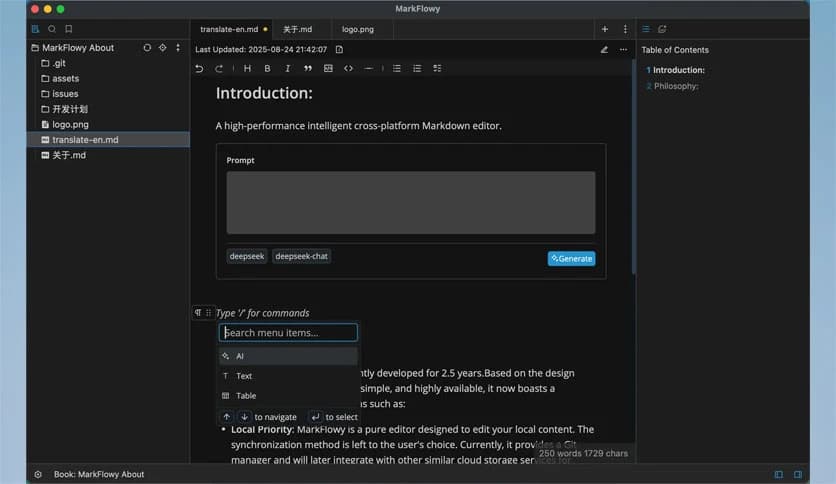
Task: Focus the Search menu items field
Action: pyautogui.click(x=288, y=333)
